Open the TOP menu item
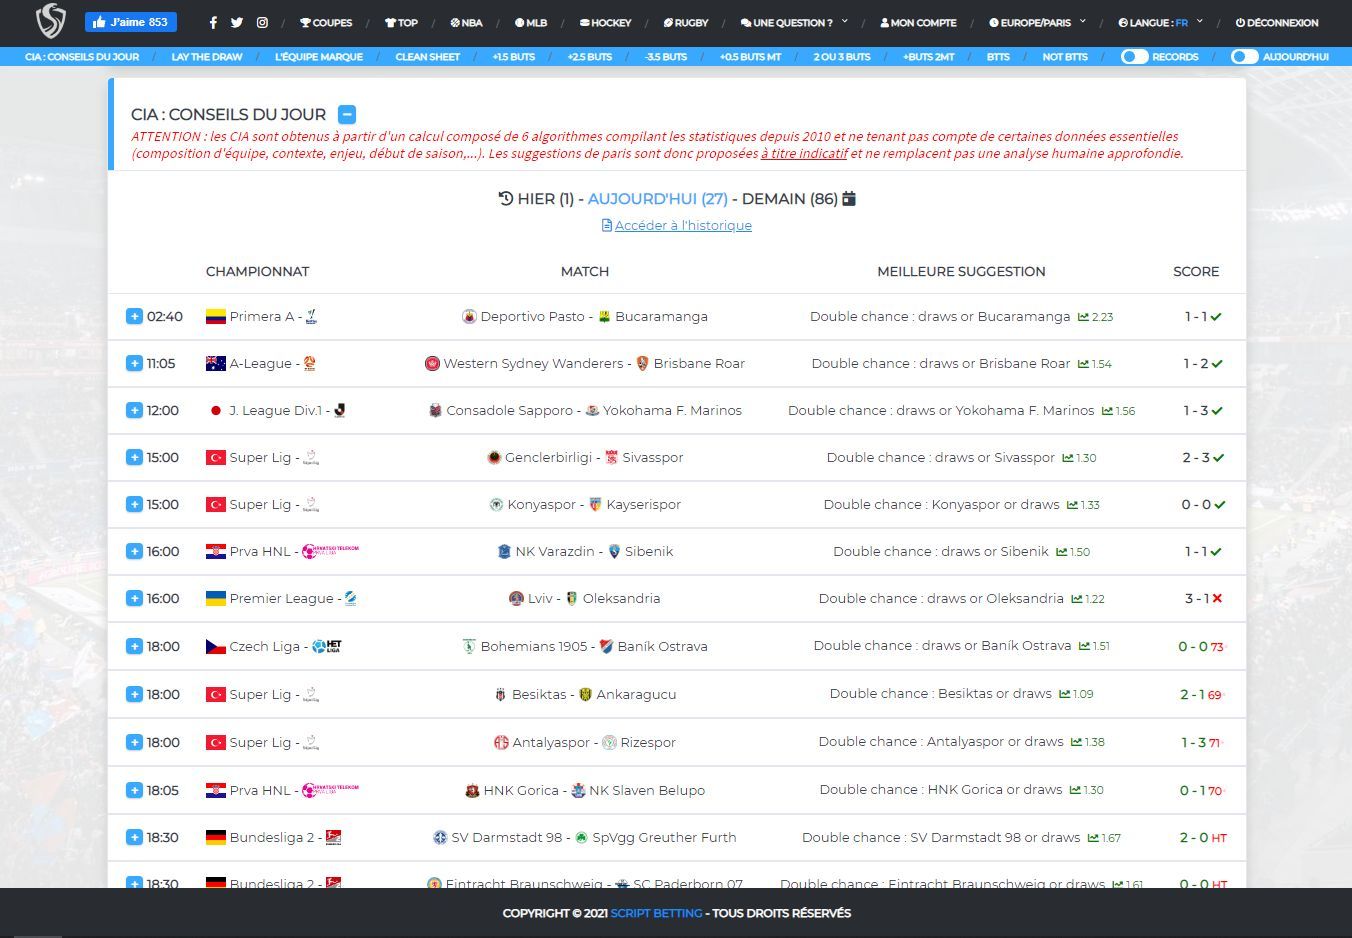Viewport: 1352px width, 938px height. click(402, 22)
